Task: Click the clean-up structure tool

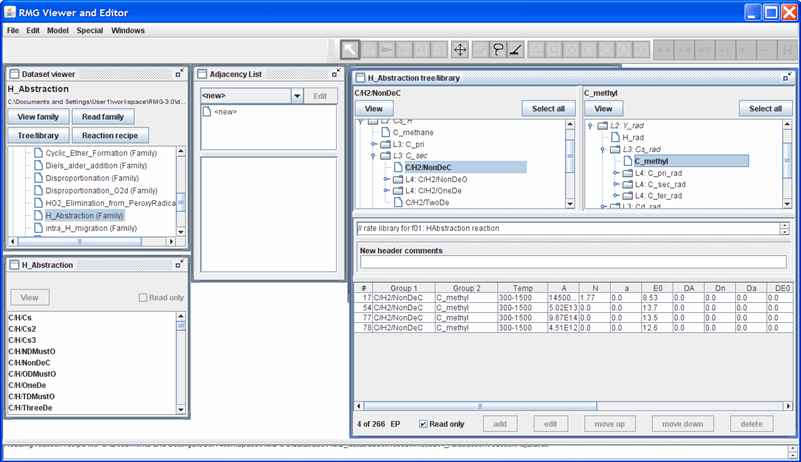Action: tap(515, 50)
